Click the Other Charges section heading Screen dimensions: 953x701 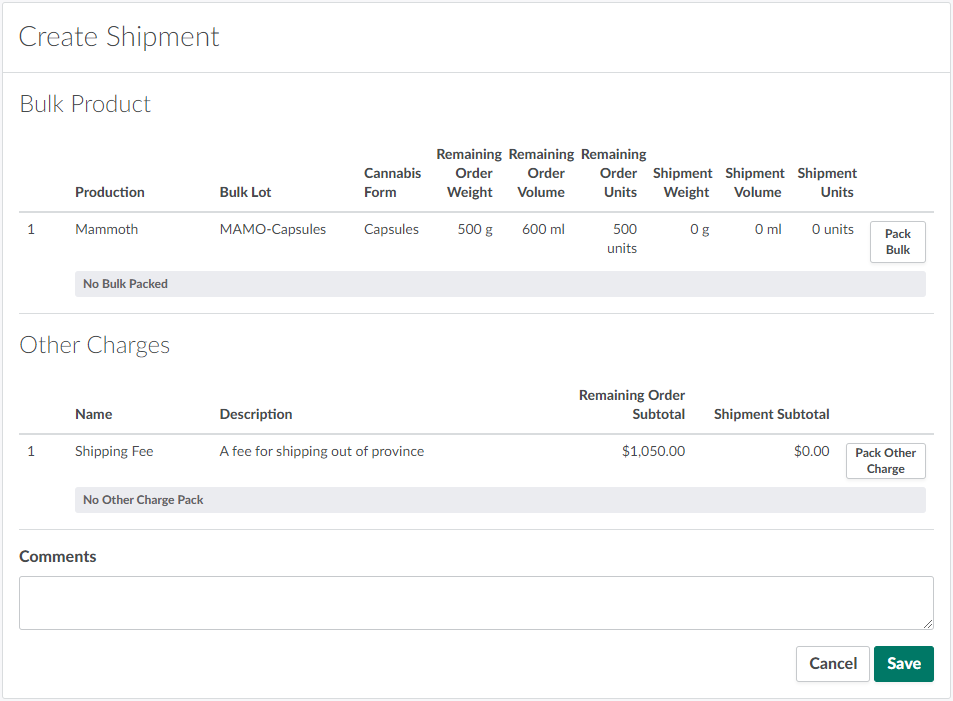95,345
